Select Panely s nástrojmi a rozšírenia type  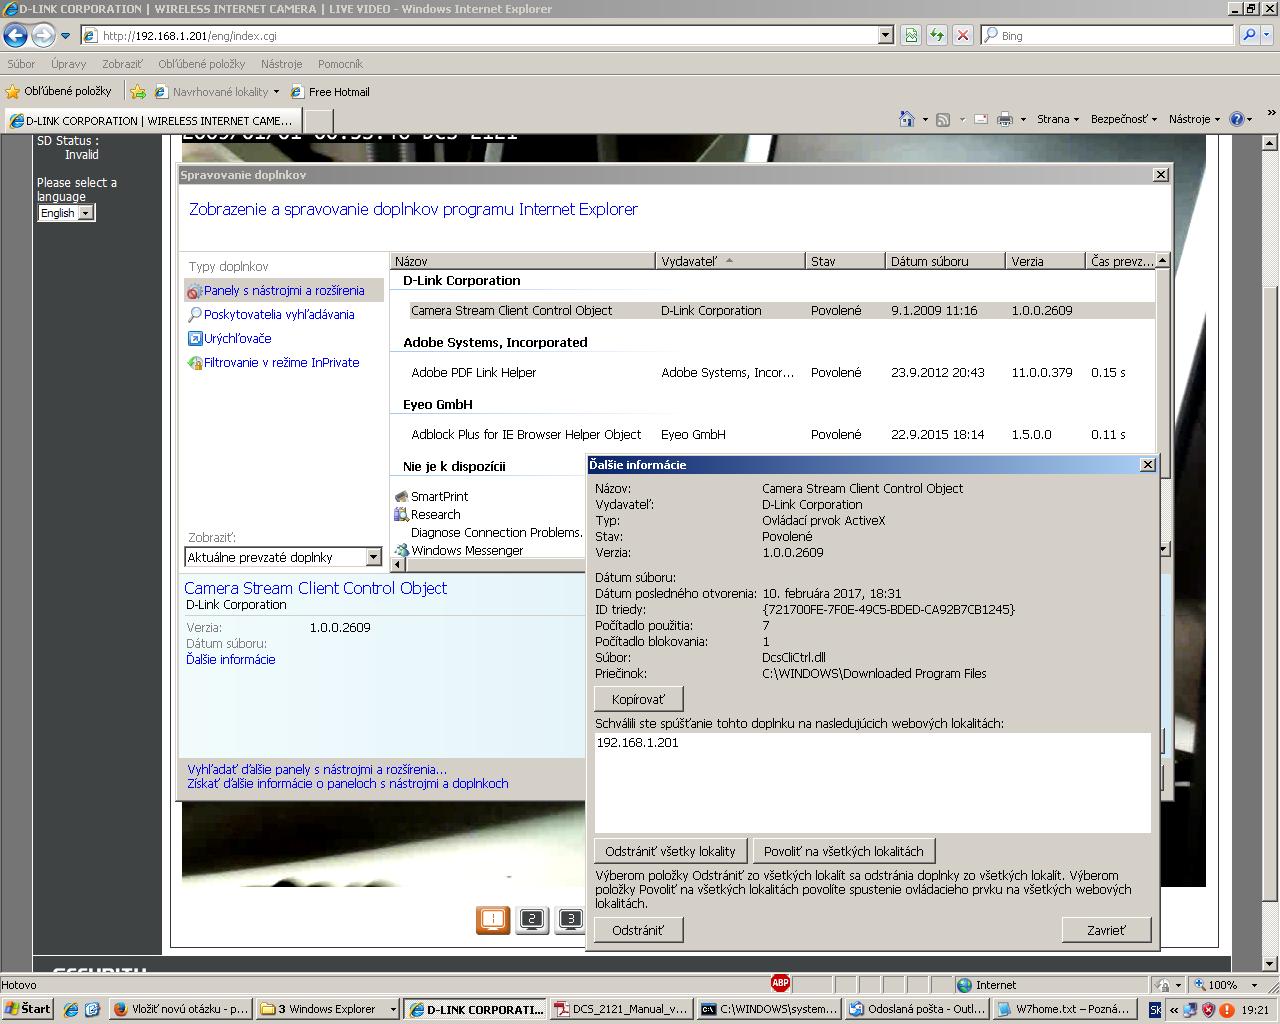pos(284,290)
